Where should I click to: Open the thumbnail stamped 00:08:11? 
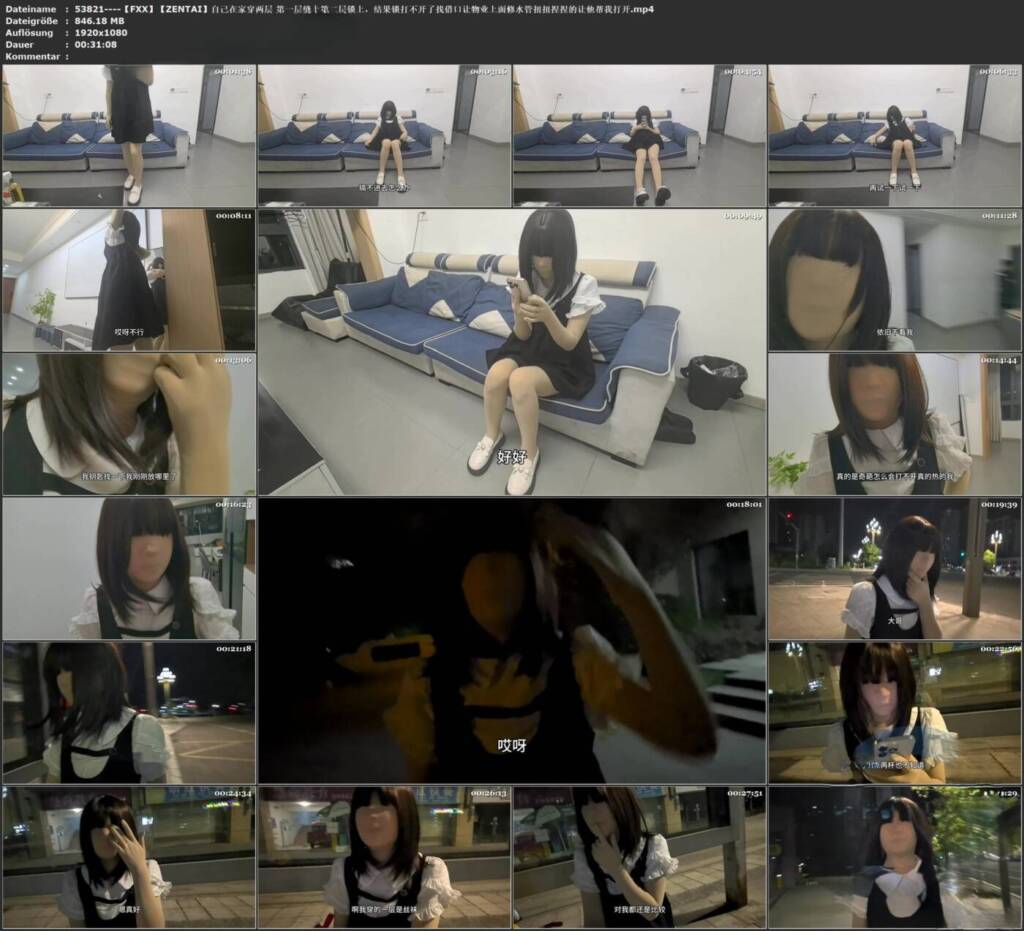[129, 279]
